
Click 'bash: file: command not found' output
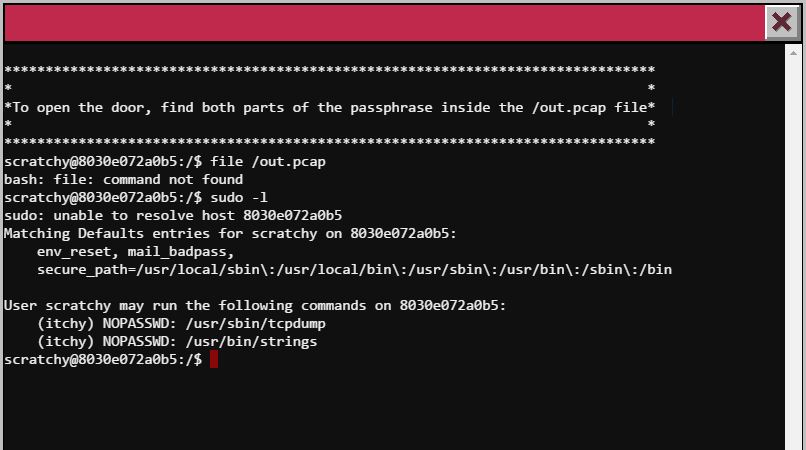point(124,179)
